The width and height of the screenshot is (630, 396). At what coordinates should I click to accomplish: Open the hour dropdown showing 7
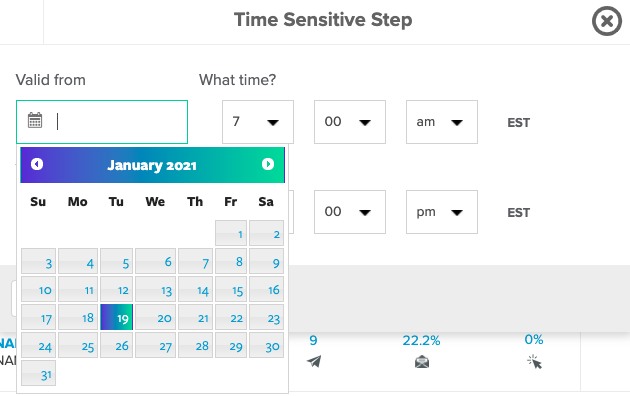(x=258, y=122)
